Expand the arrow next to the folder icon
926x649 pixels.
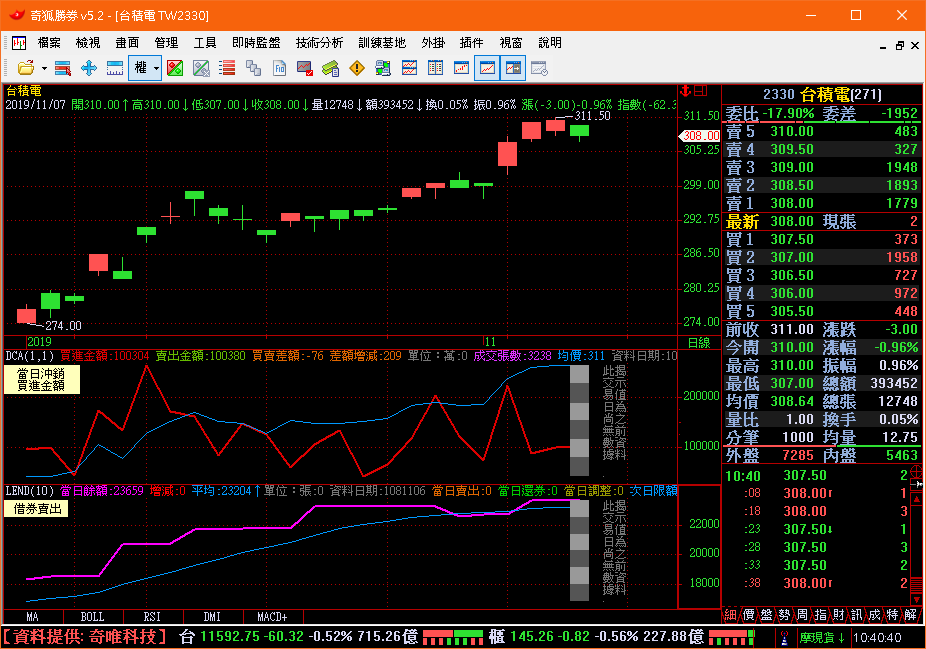(x=44, y=69)
